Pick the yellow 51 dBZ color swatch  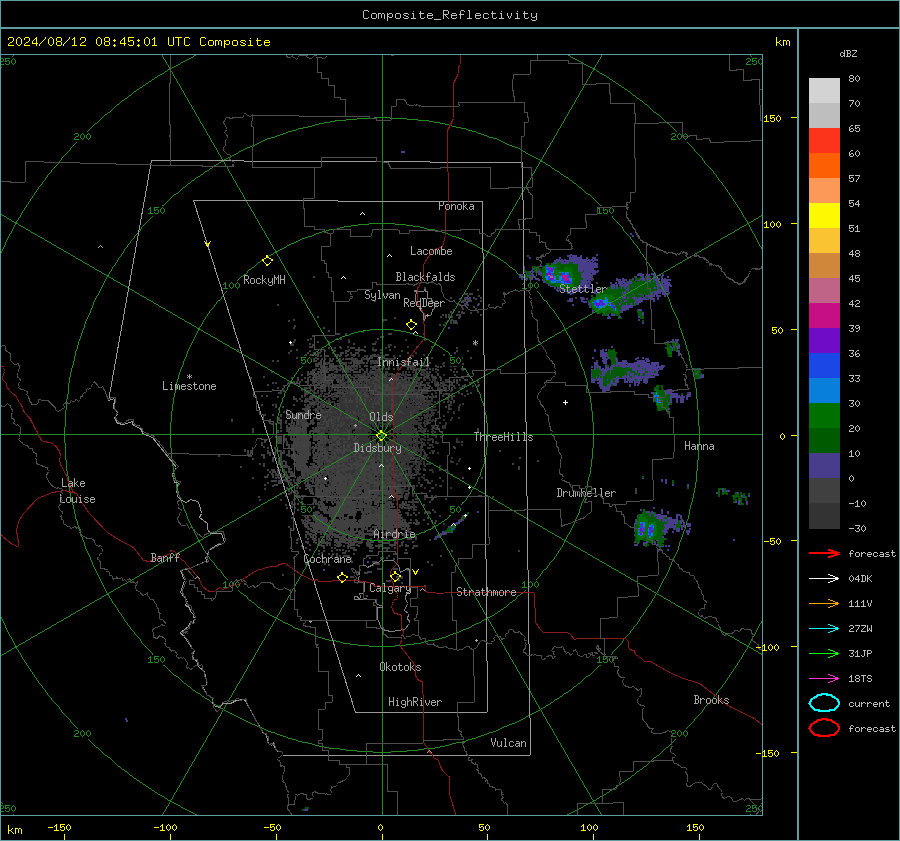point(824,216)
